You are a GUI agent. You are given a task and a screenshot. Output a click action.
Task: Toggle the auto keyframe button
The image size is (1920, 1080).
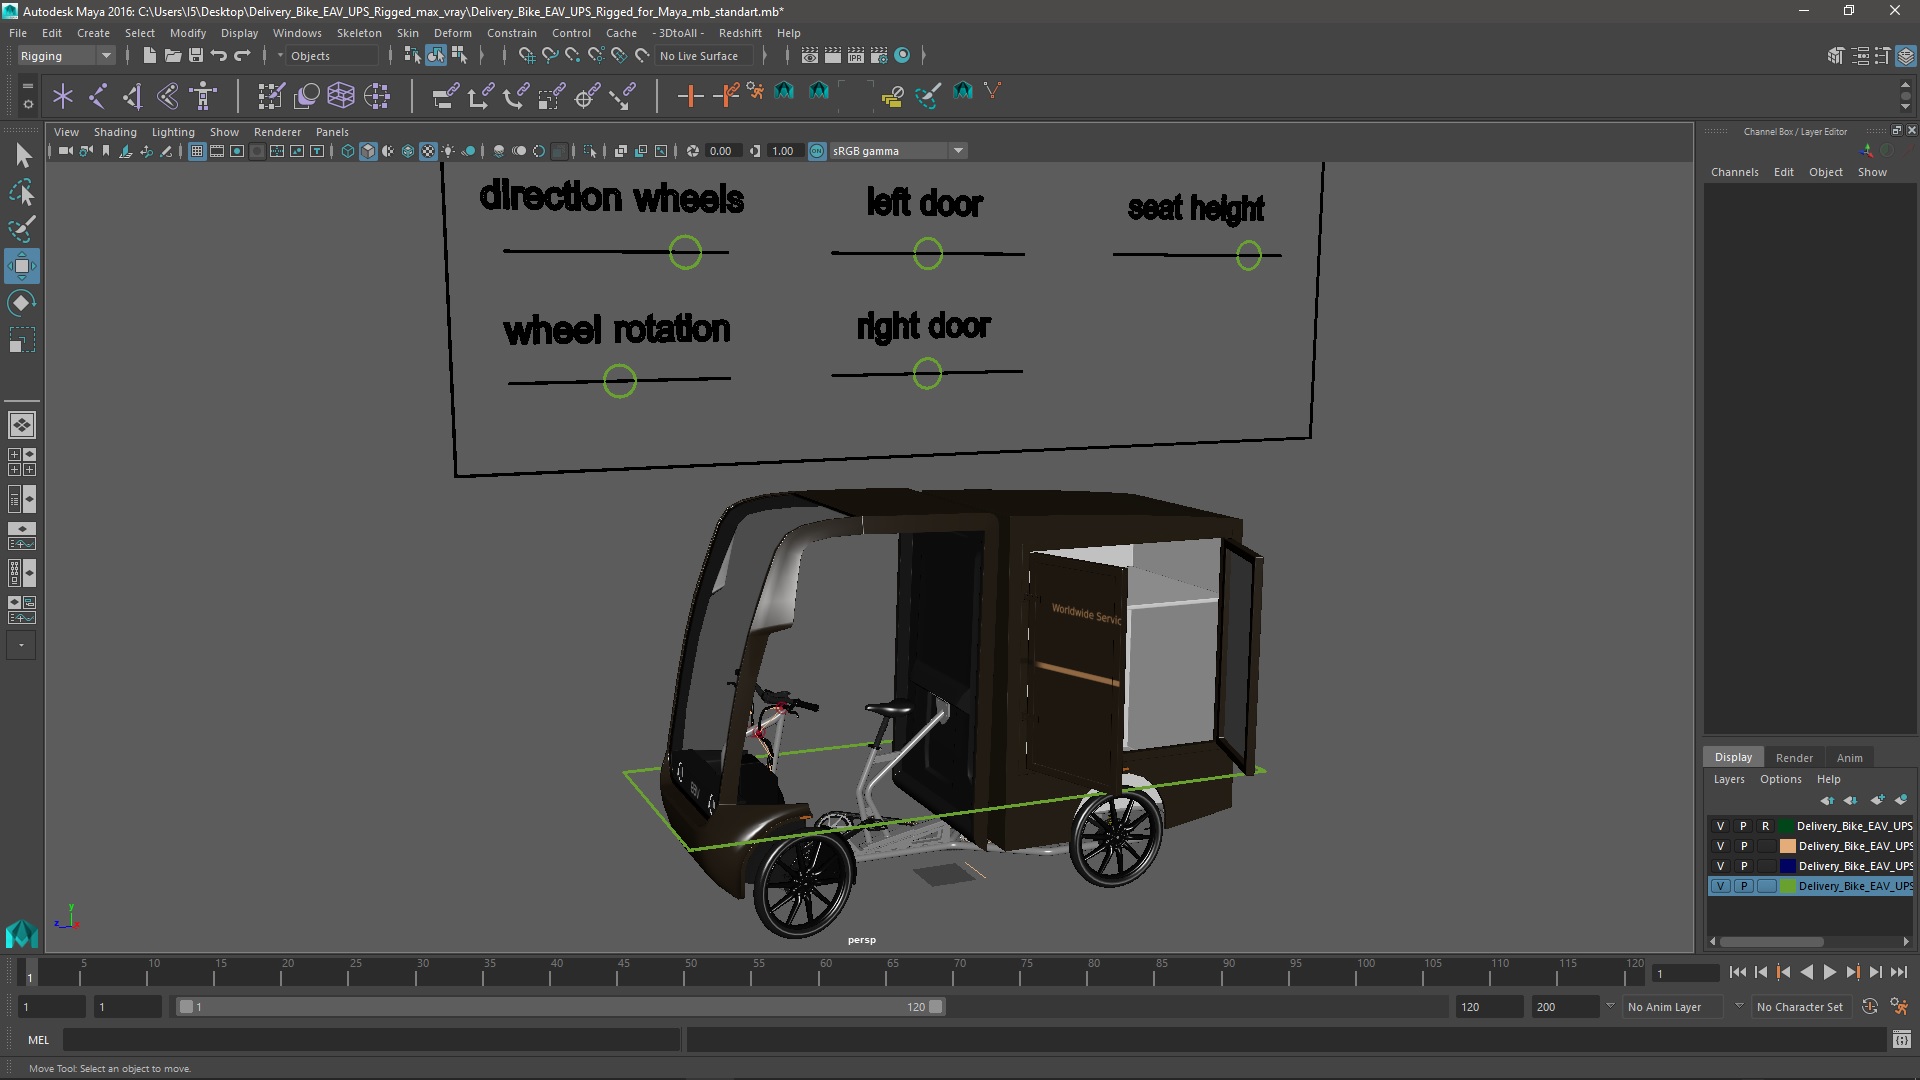1869,1007
